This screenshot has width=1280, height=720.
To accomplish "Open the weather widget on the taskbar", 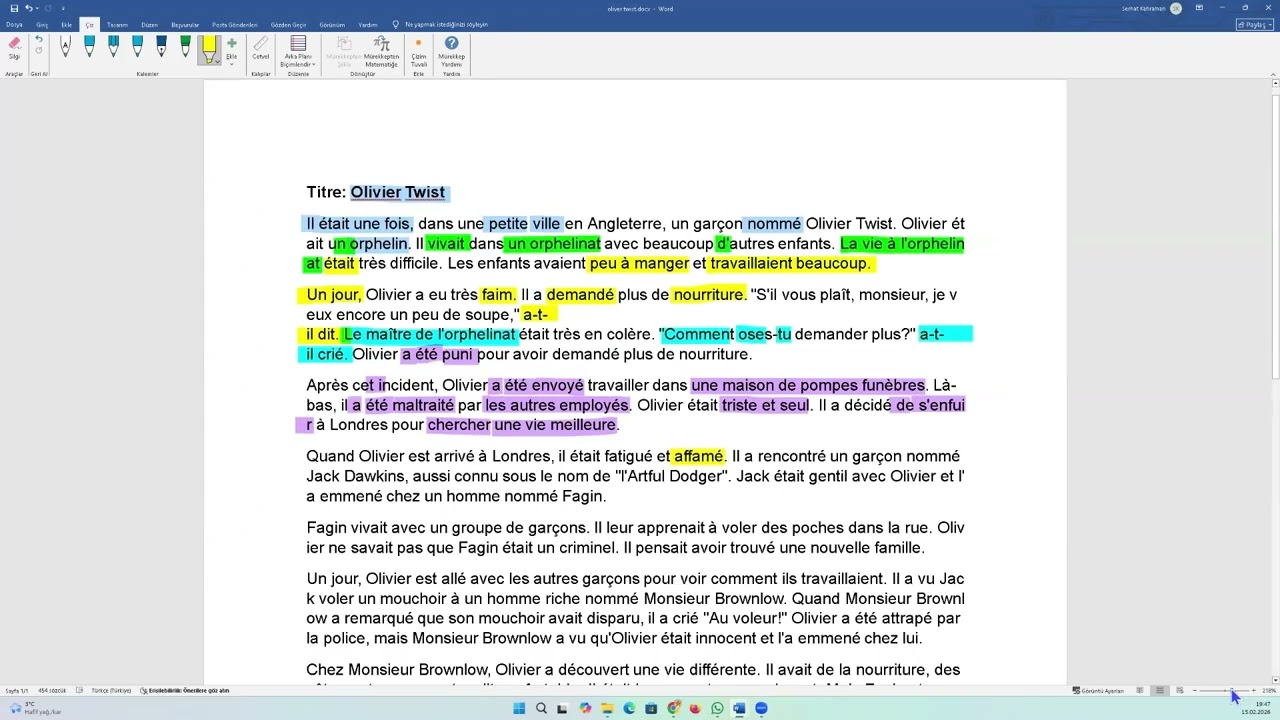I will [x=34, y=708].
